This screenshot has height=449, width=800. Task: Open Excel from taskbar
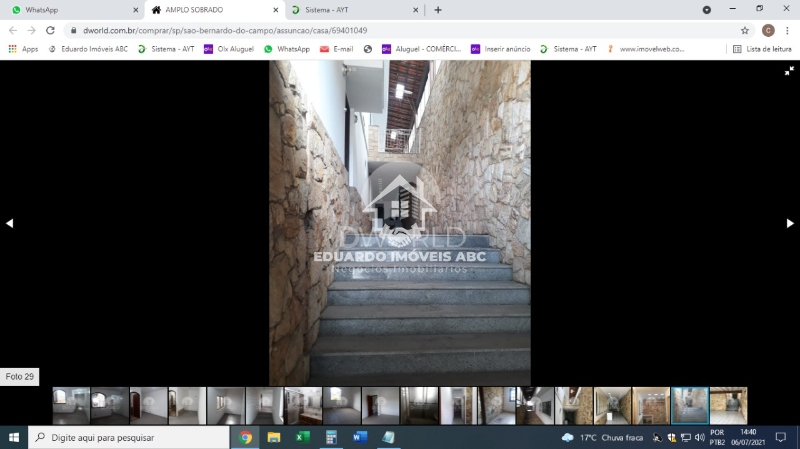[x=303, y=437]
